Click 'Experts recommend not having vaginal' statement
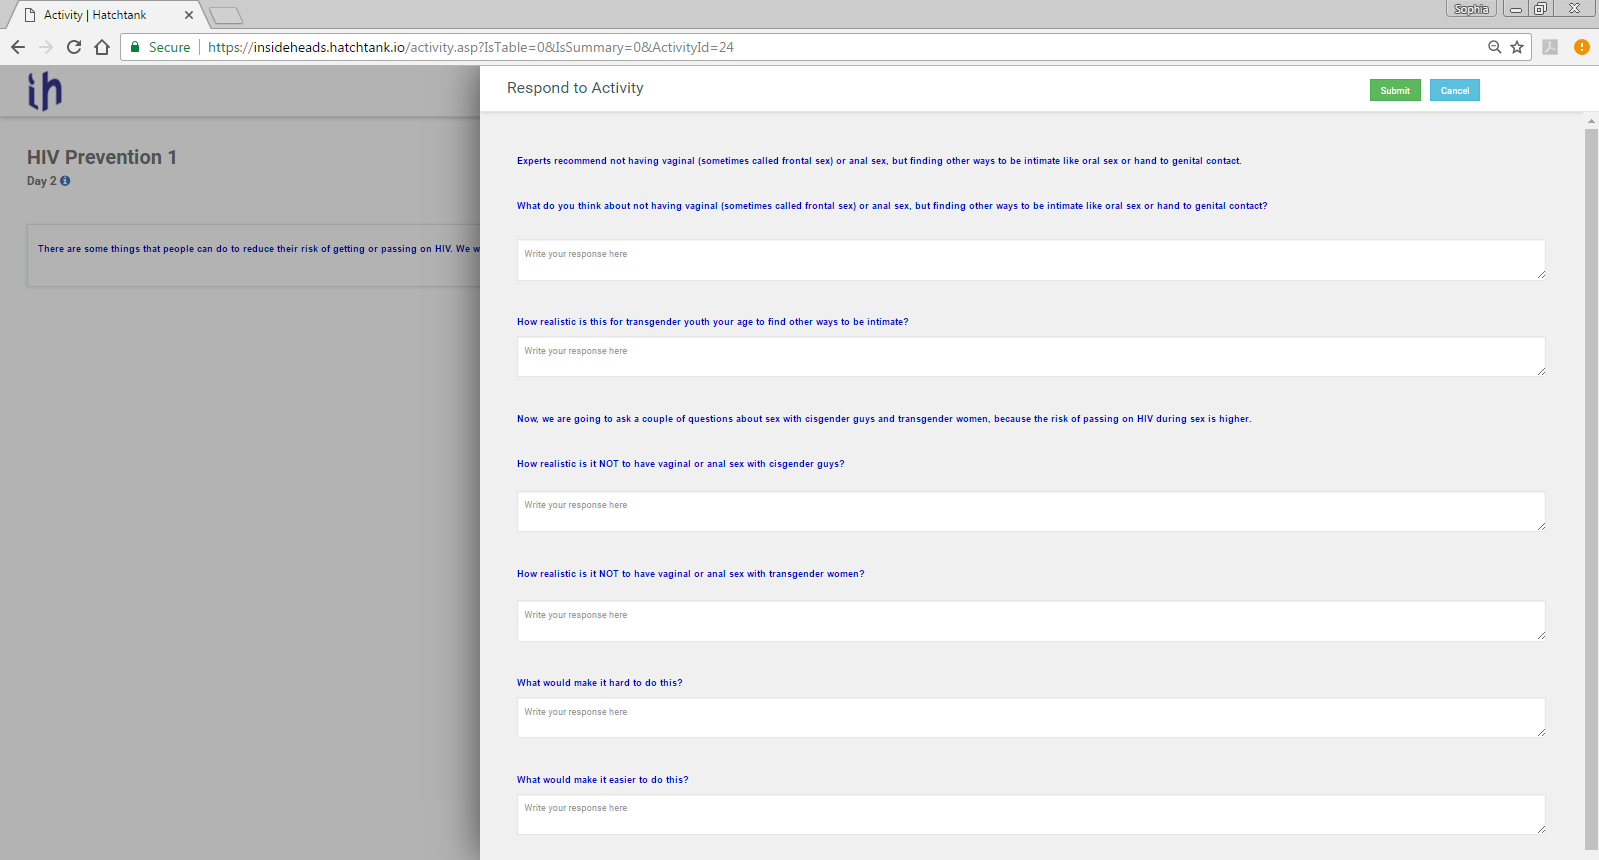The image size is (1599, 860). click(879, 161)
